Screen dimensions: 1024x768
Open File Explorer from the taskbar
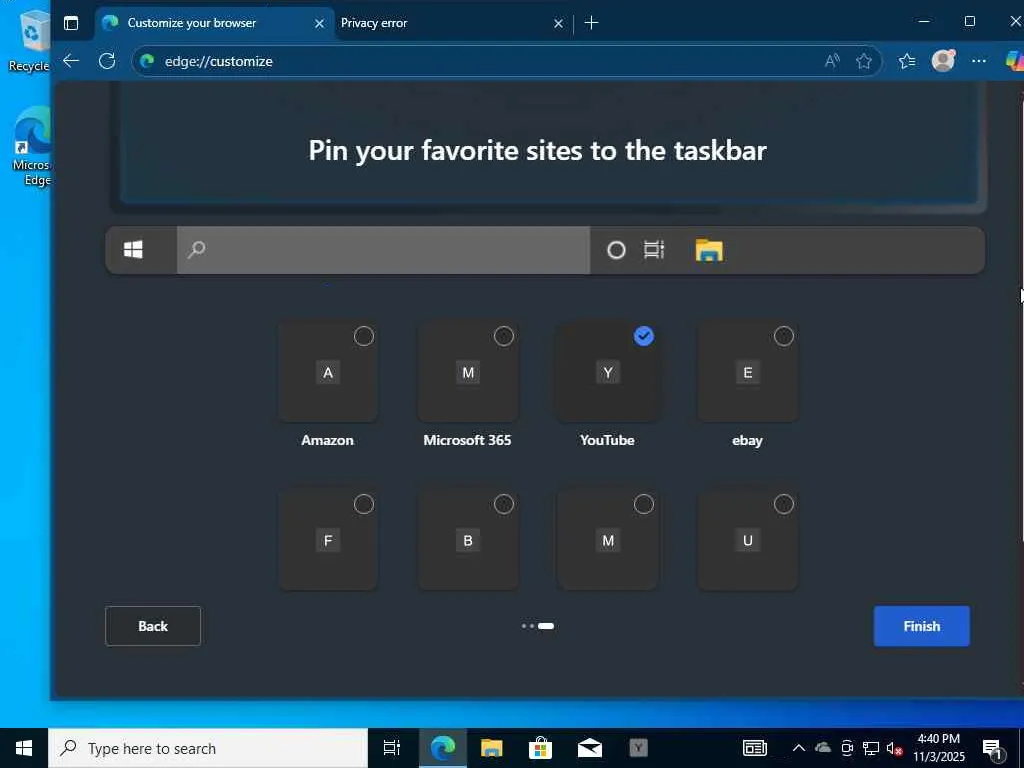[492, 748]
